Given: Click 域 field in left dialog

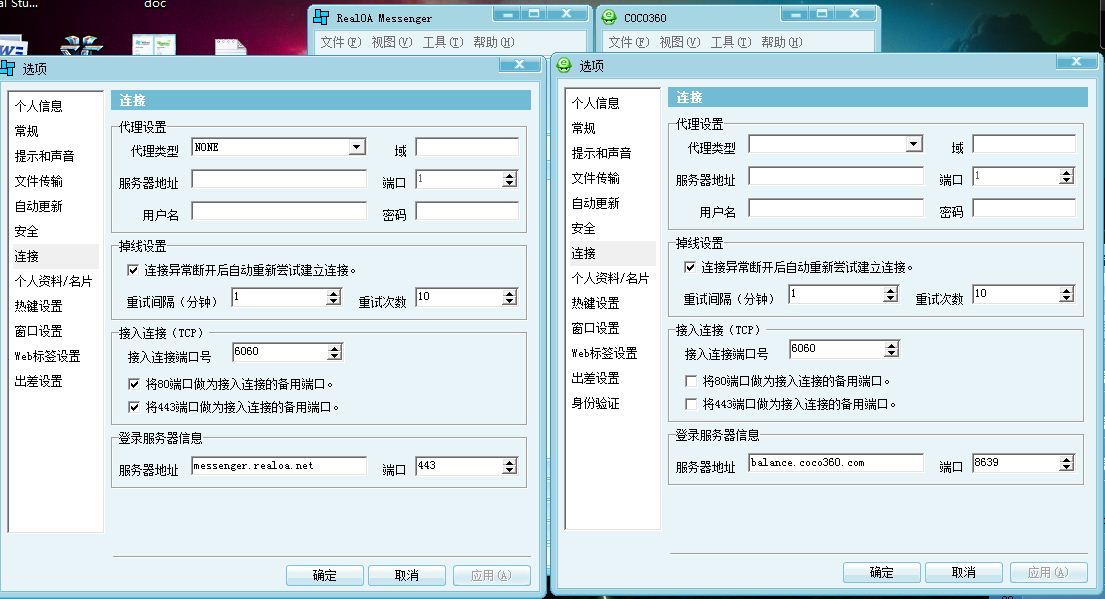Looking at the screenshot, I should pyautogui.click(x=467, y=147).
